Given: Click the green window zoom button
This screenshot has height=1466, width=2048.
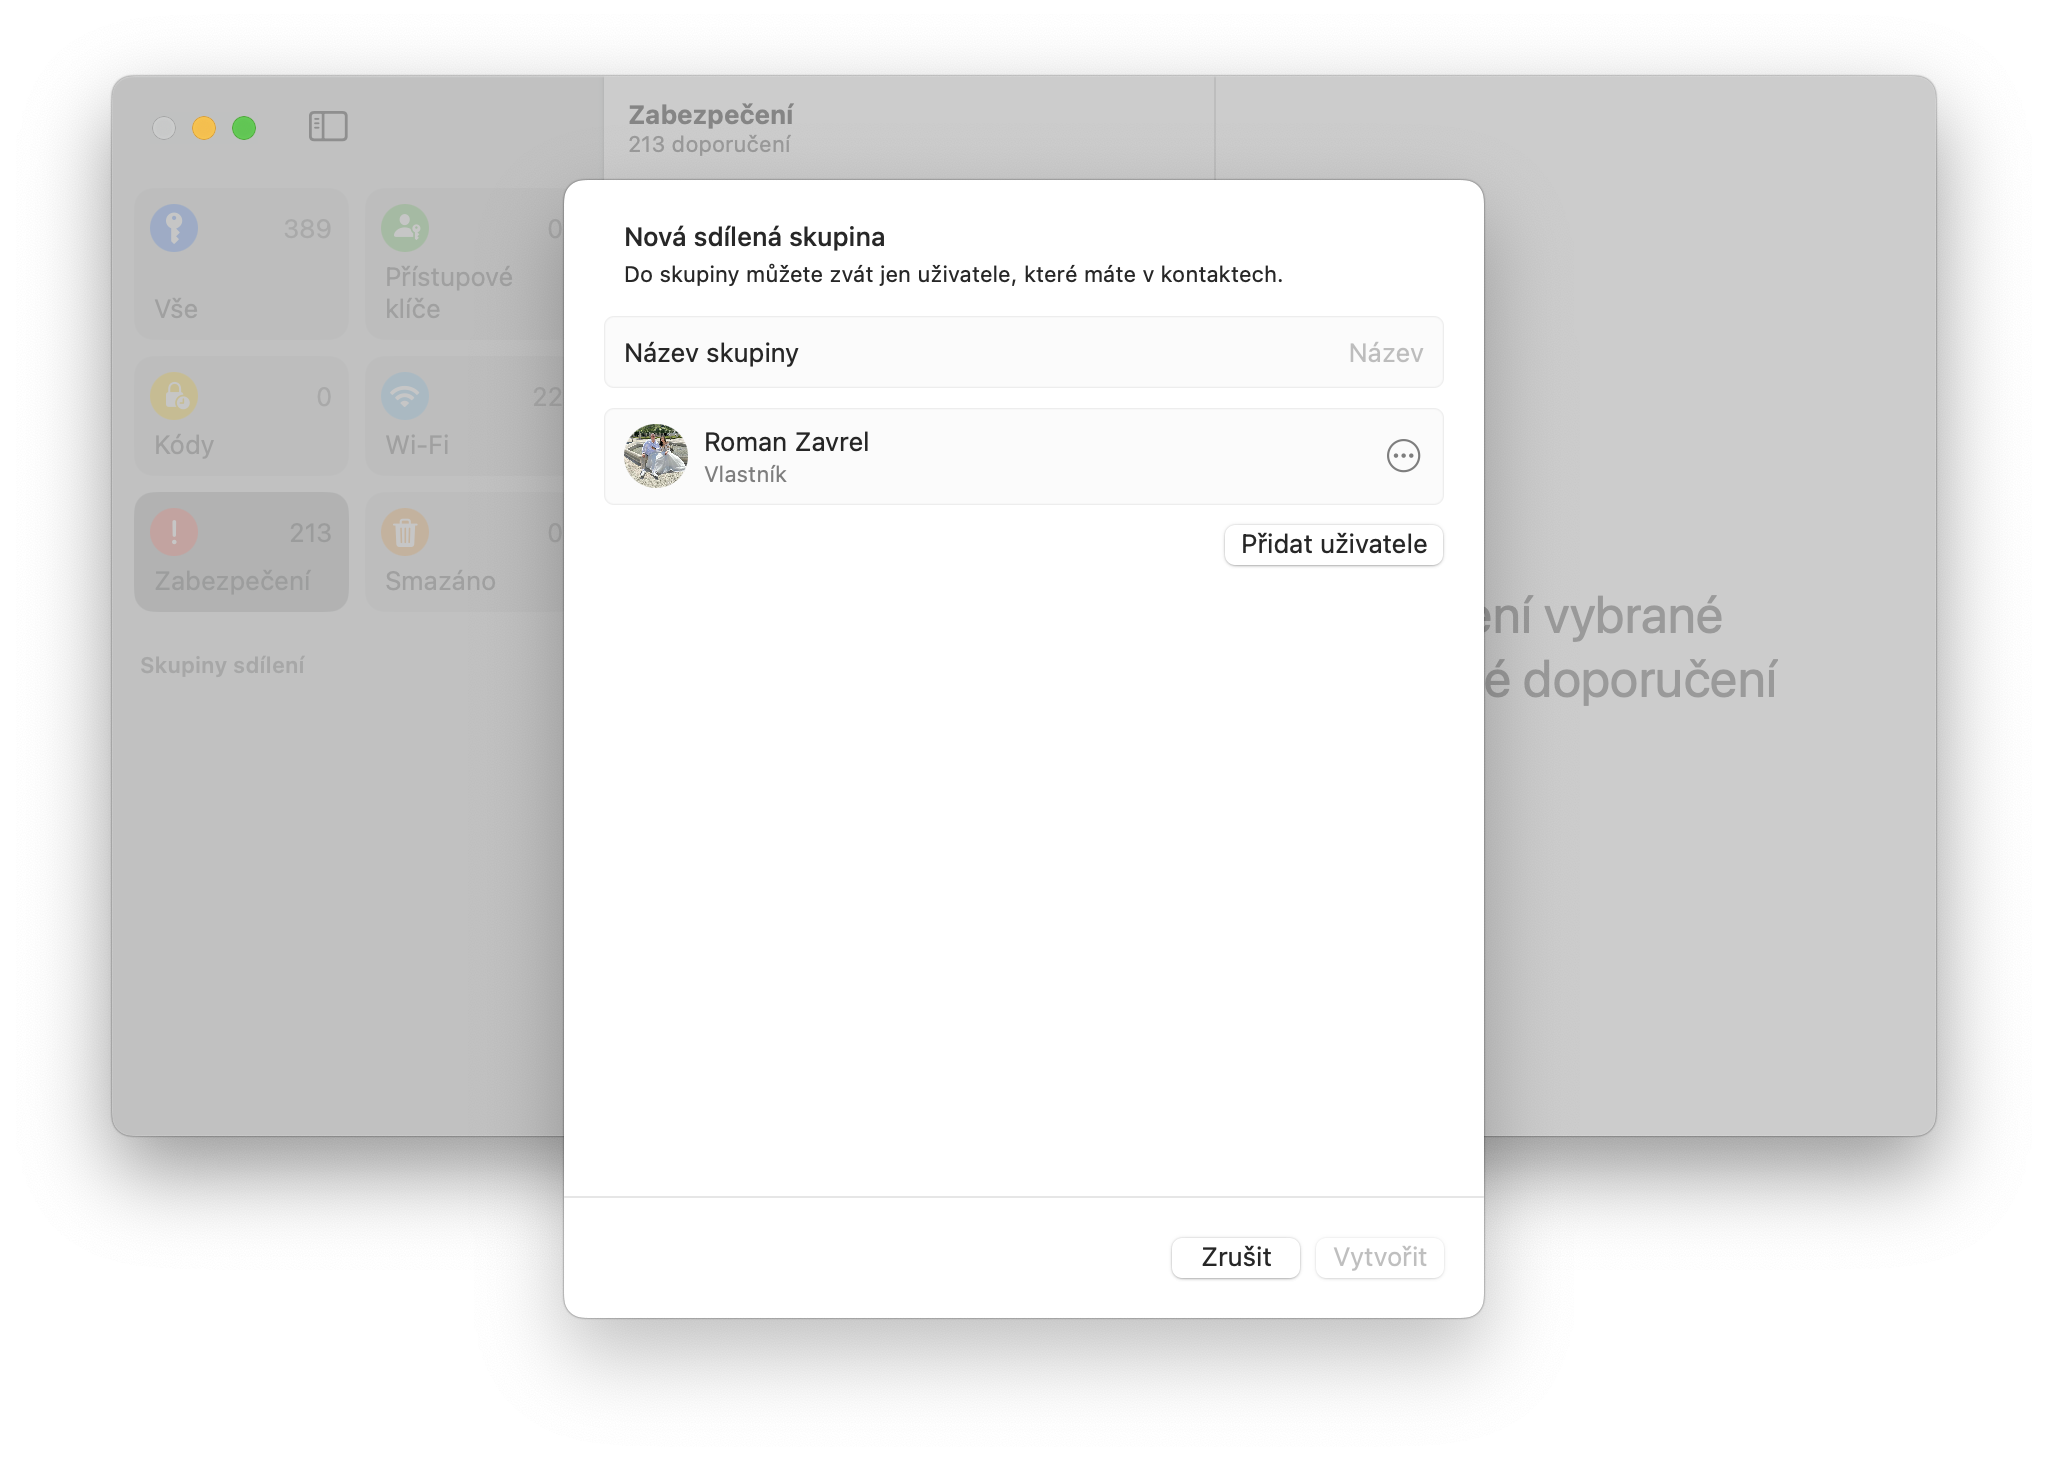Looking at the screenshot, I should click(244, 128).
